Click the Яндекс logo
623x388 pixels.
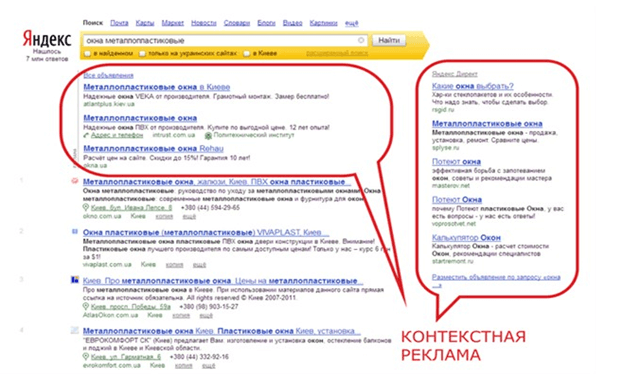[x=47, y=40]
